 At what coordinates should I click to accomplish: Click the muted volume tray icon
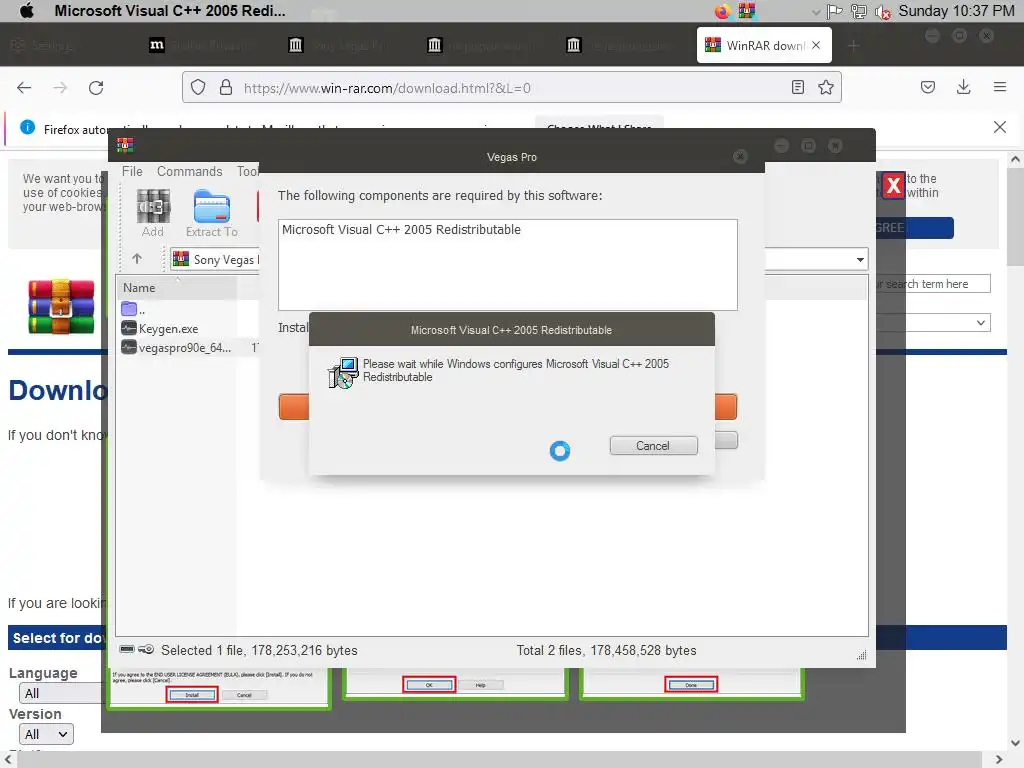click(x=883, y=12)
